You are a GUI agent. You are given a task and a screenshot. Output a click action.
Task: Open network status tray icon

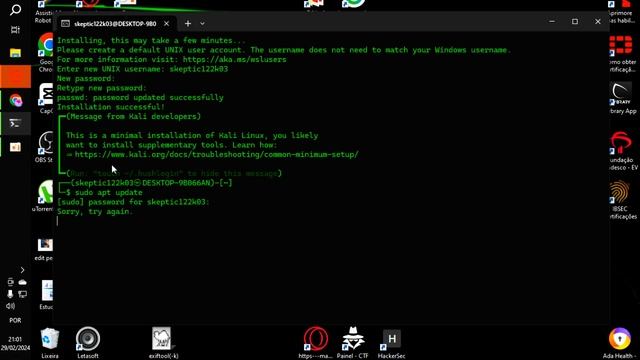(22, 294)
